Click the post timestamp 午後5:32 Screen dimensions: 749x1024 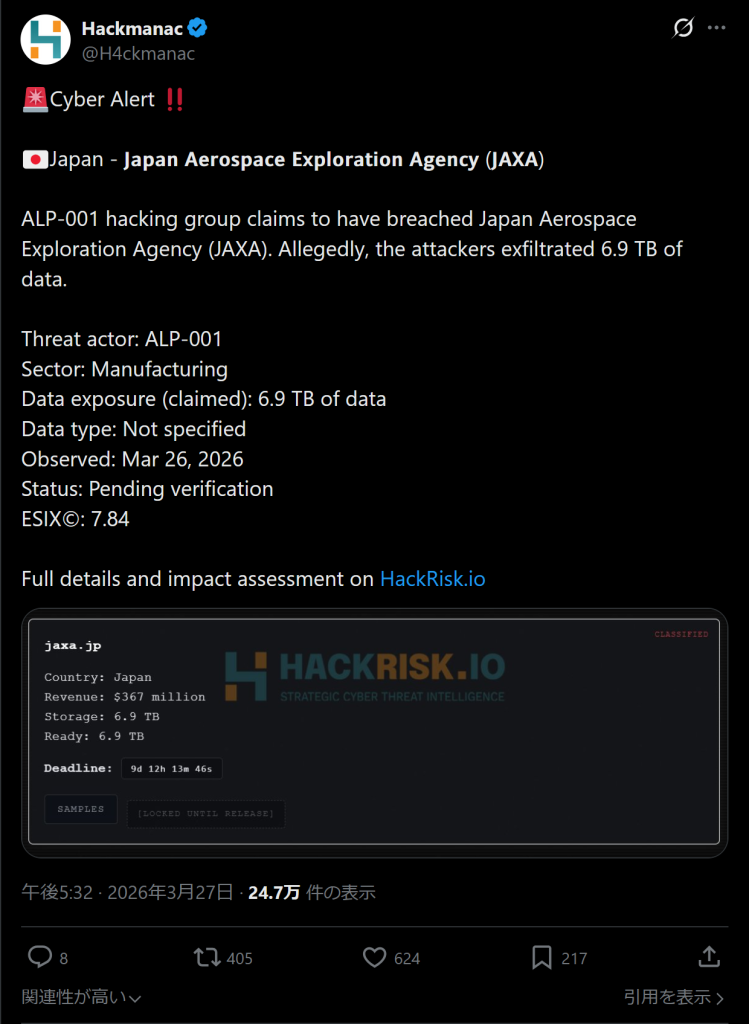click(x=58, y=892)
